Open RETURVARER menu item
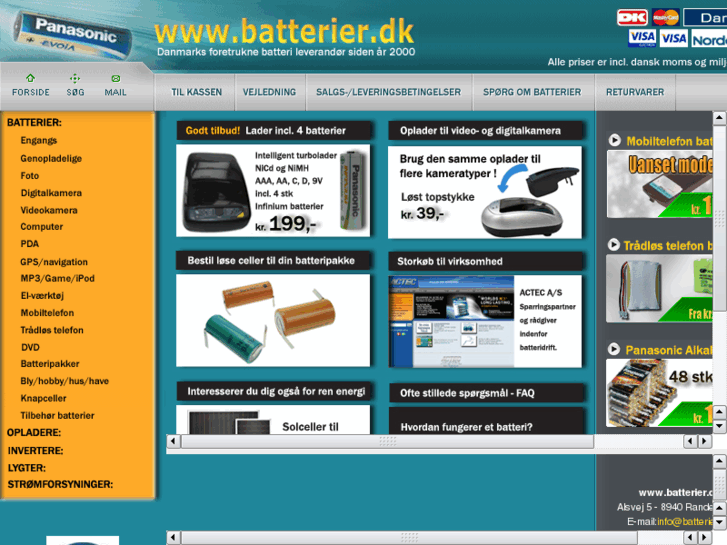727x545 pixels. 635,92
